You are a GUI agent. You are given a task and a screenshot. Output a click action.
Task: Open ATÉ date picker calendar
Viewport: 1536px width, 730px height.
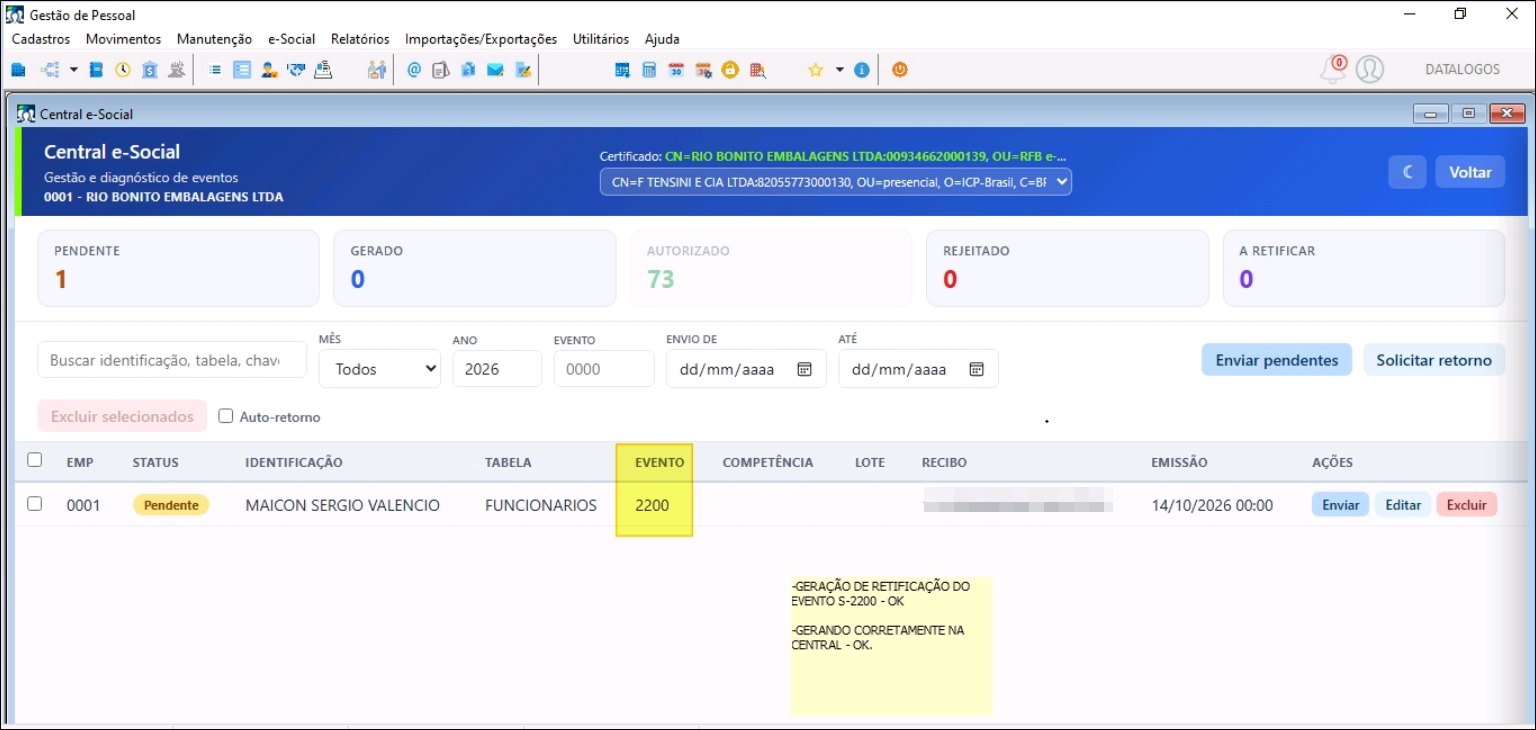click(976, 369)
